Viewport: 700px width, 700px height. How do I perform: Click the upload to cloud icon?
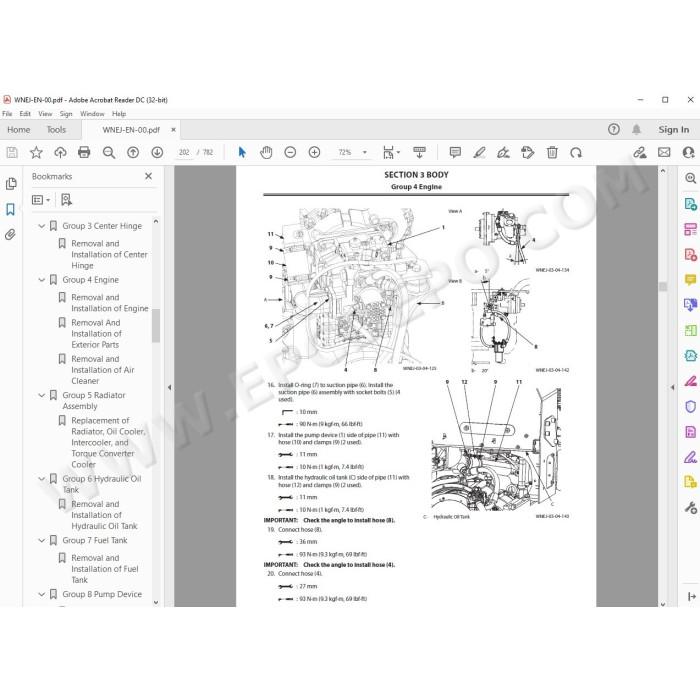[60, 153]
